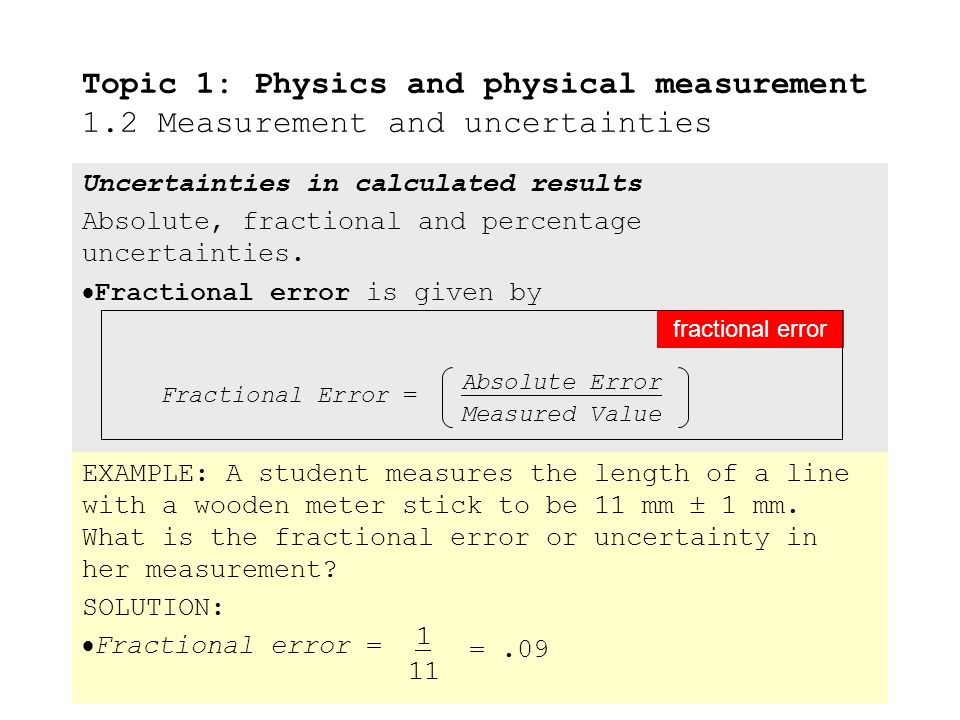The width and height of the screenshot is (960, 720).
Task: Click the word 'EXAMPLE:' in yellow box
Action: [145, 474]
